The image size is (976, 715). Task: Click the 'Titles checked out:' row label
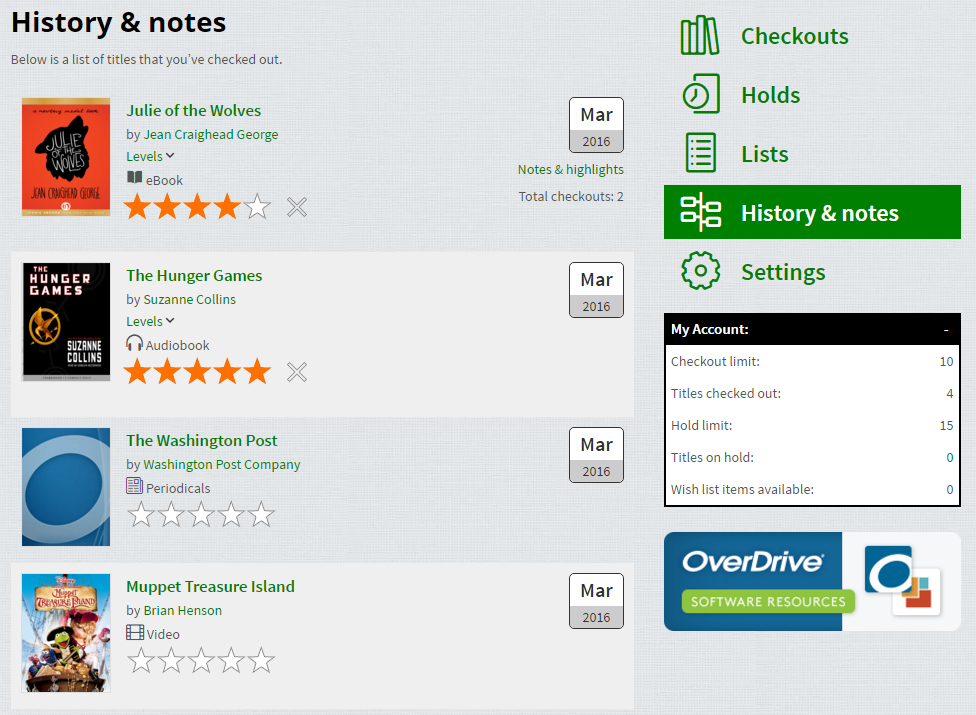(x=726, y=393)
